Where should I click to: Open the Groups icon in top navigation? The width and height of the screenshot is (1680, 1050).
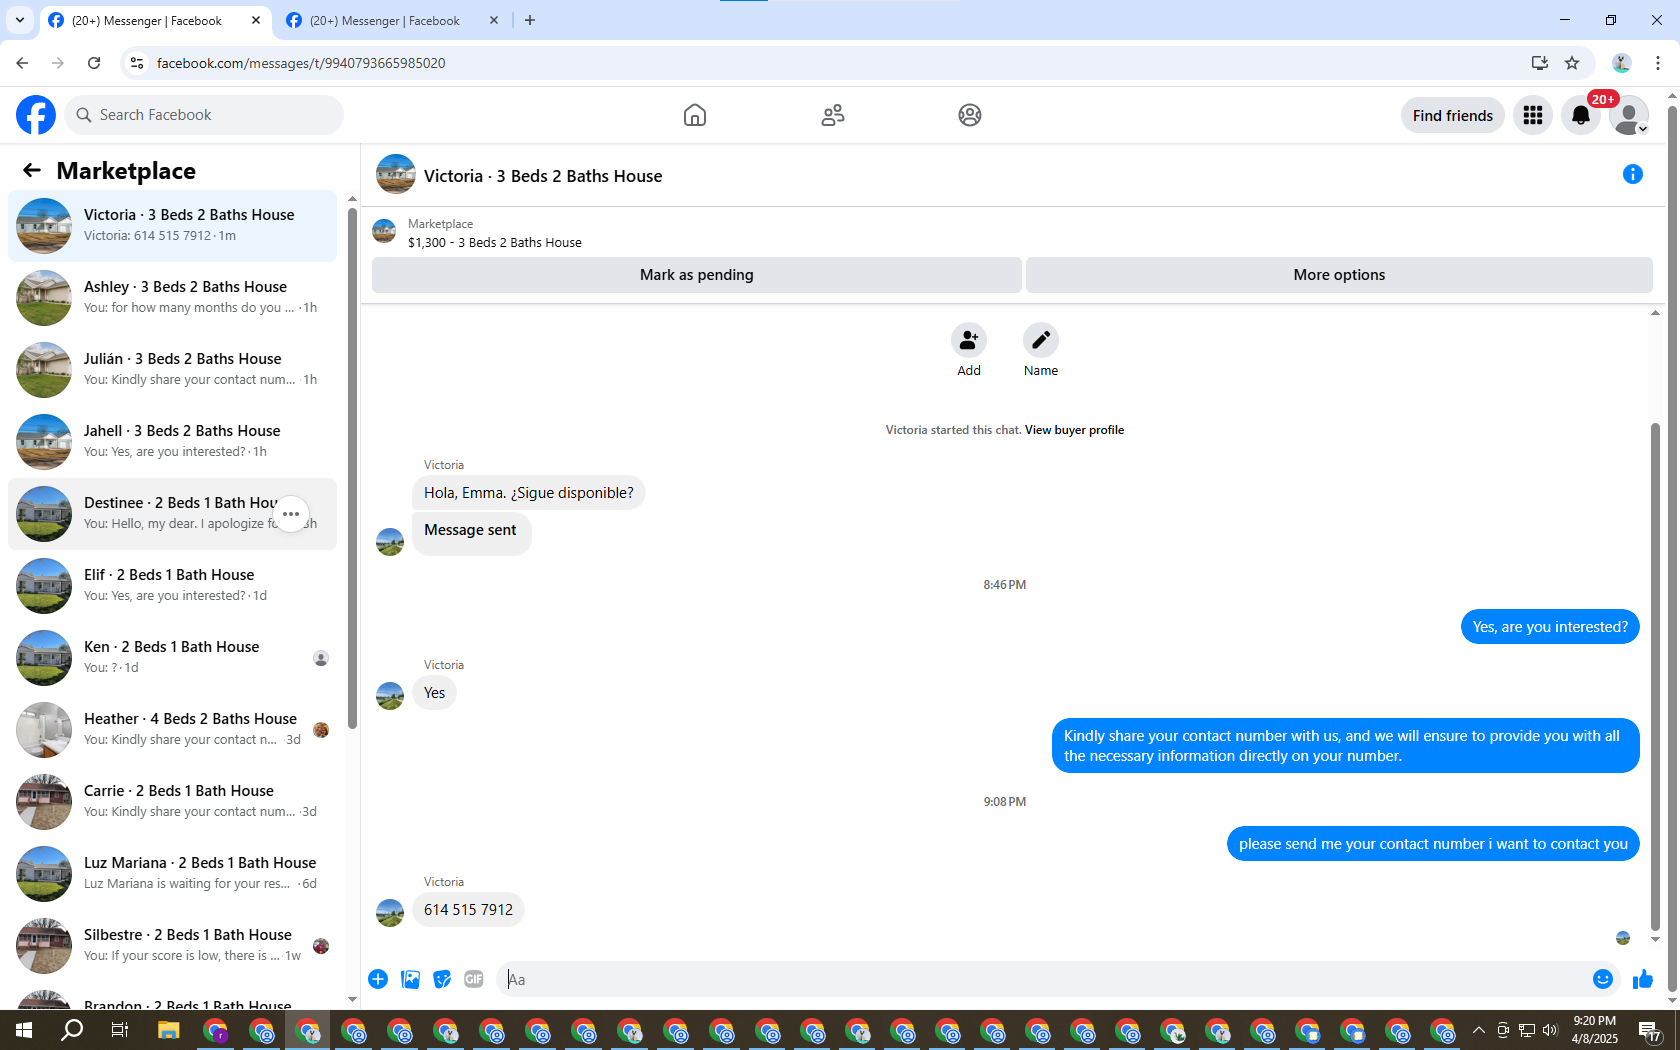[x=970, y=115]
